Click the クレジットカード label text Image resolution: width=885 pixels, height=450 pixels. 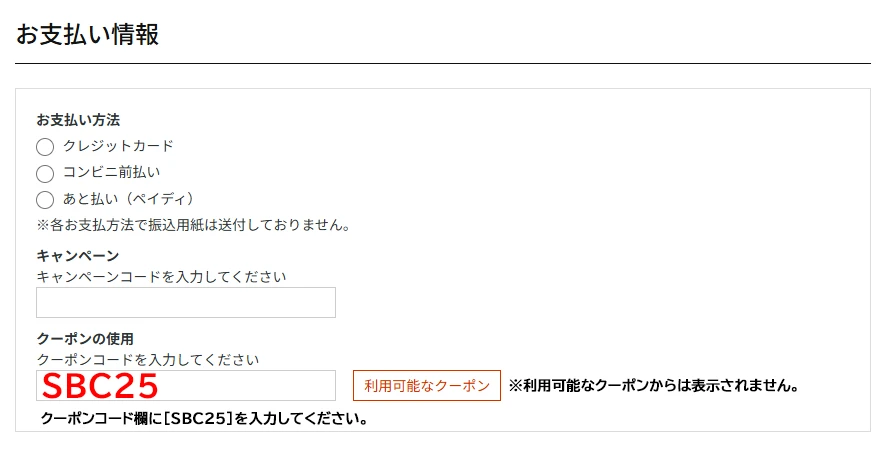(x=118, y=146)
